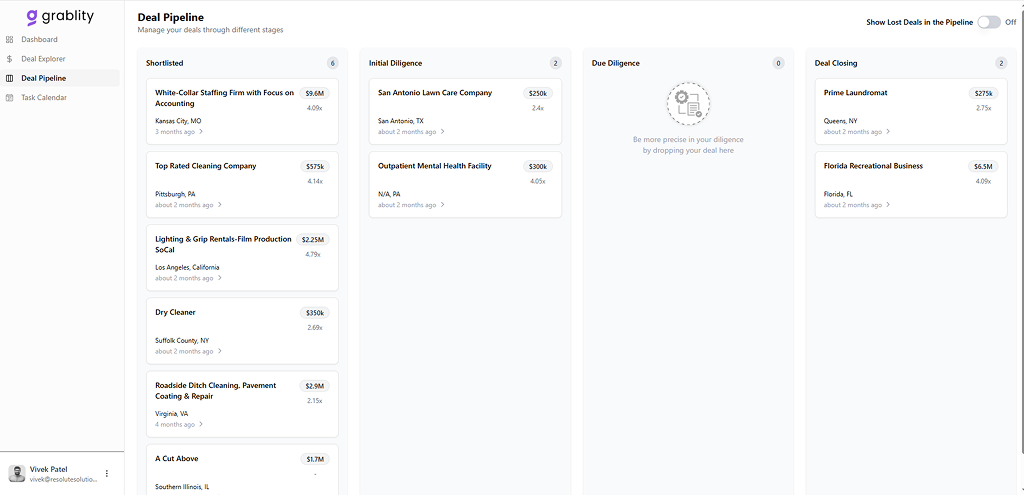Image resolution: width=1024 pixels, height=495 pixels.
Task: Open the Florida Recreational Business deal title
Action: point(873,166)
